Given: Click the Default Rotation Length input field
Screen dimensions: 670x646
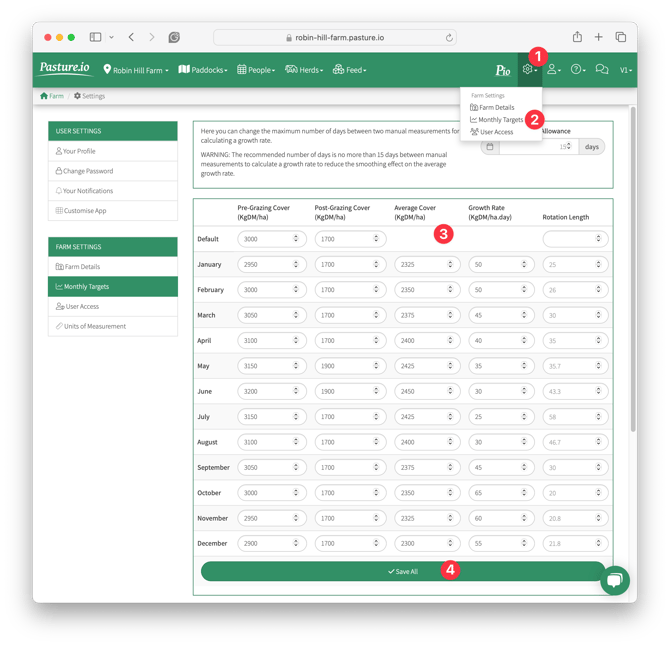Looking at the screenshot, I should 575,239.
